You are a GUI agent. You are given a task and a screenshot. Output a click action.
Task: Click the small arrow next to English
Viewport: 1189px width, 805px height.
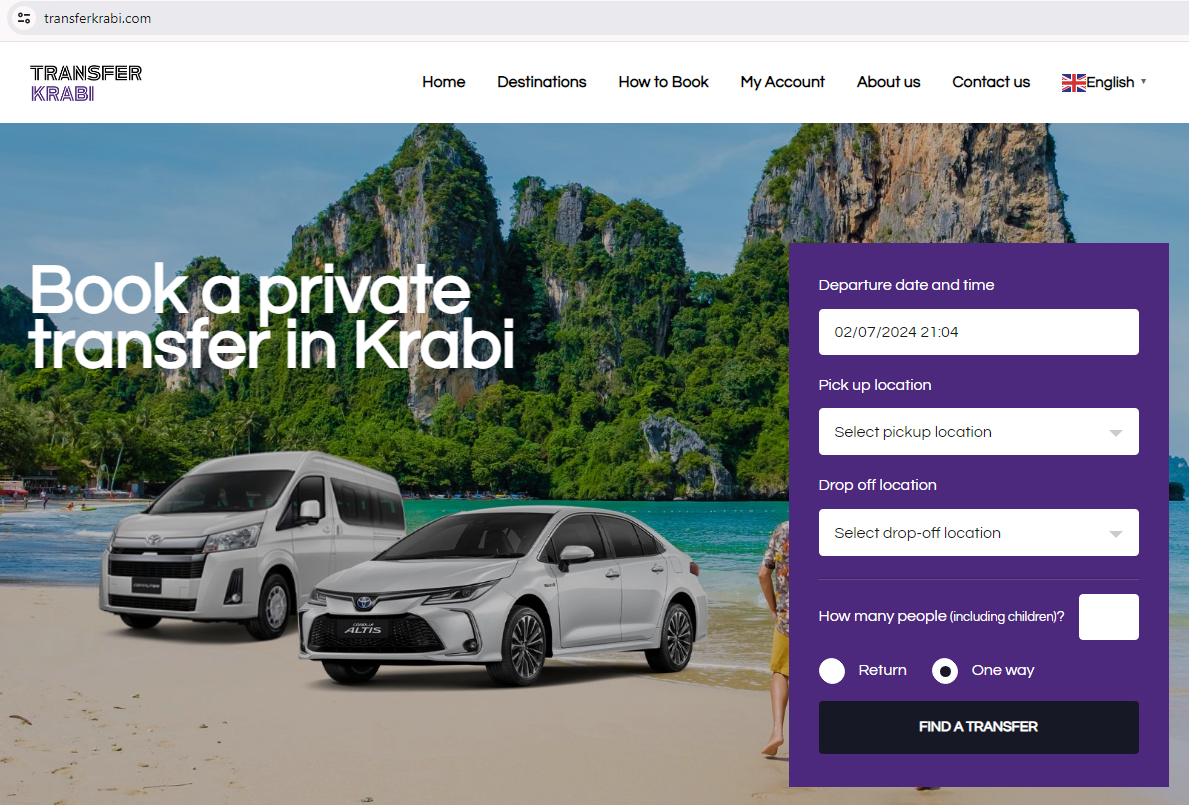tap(1144, 81)
